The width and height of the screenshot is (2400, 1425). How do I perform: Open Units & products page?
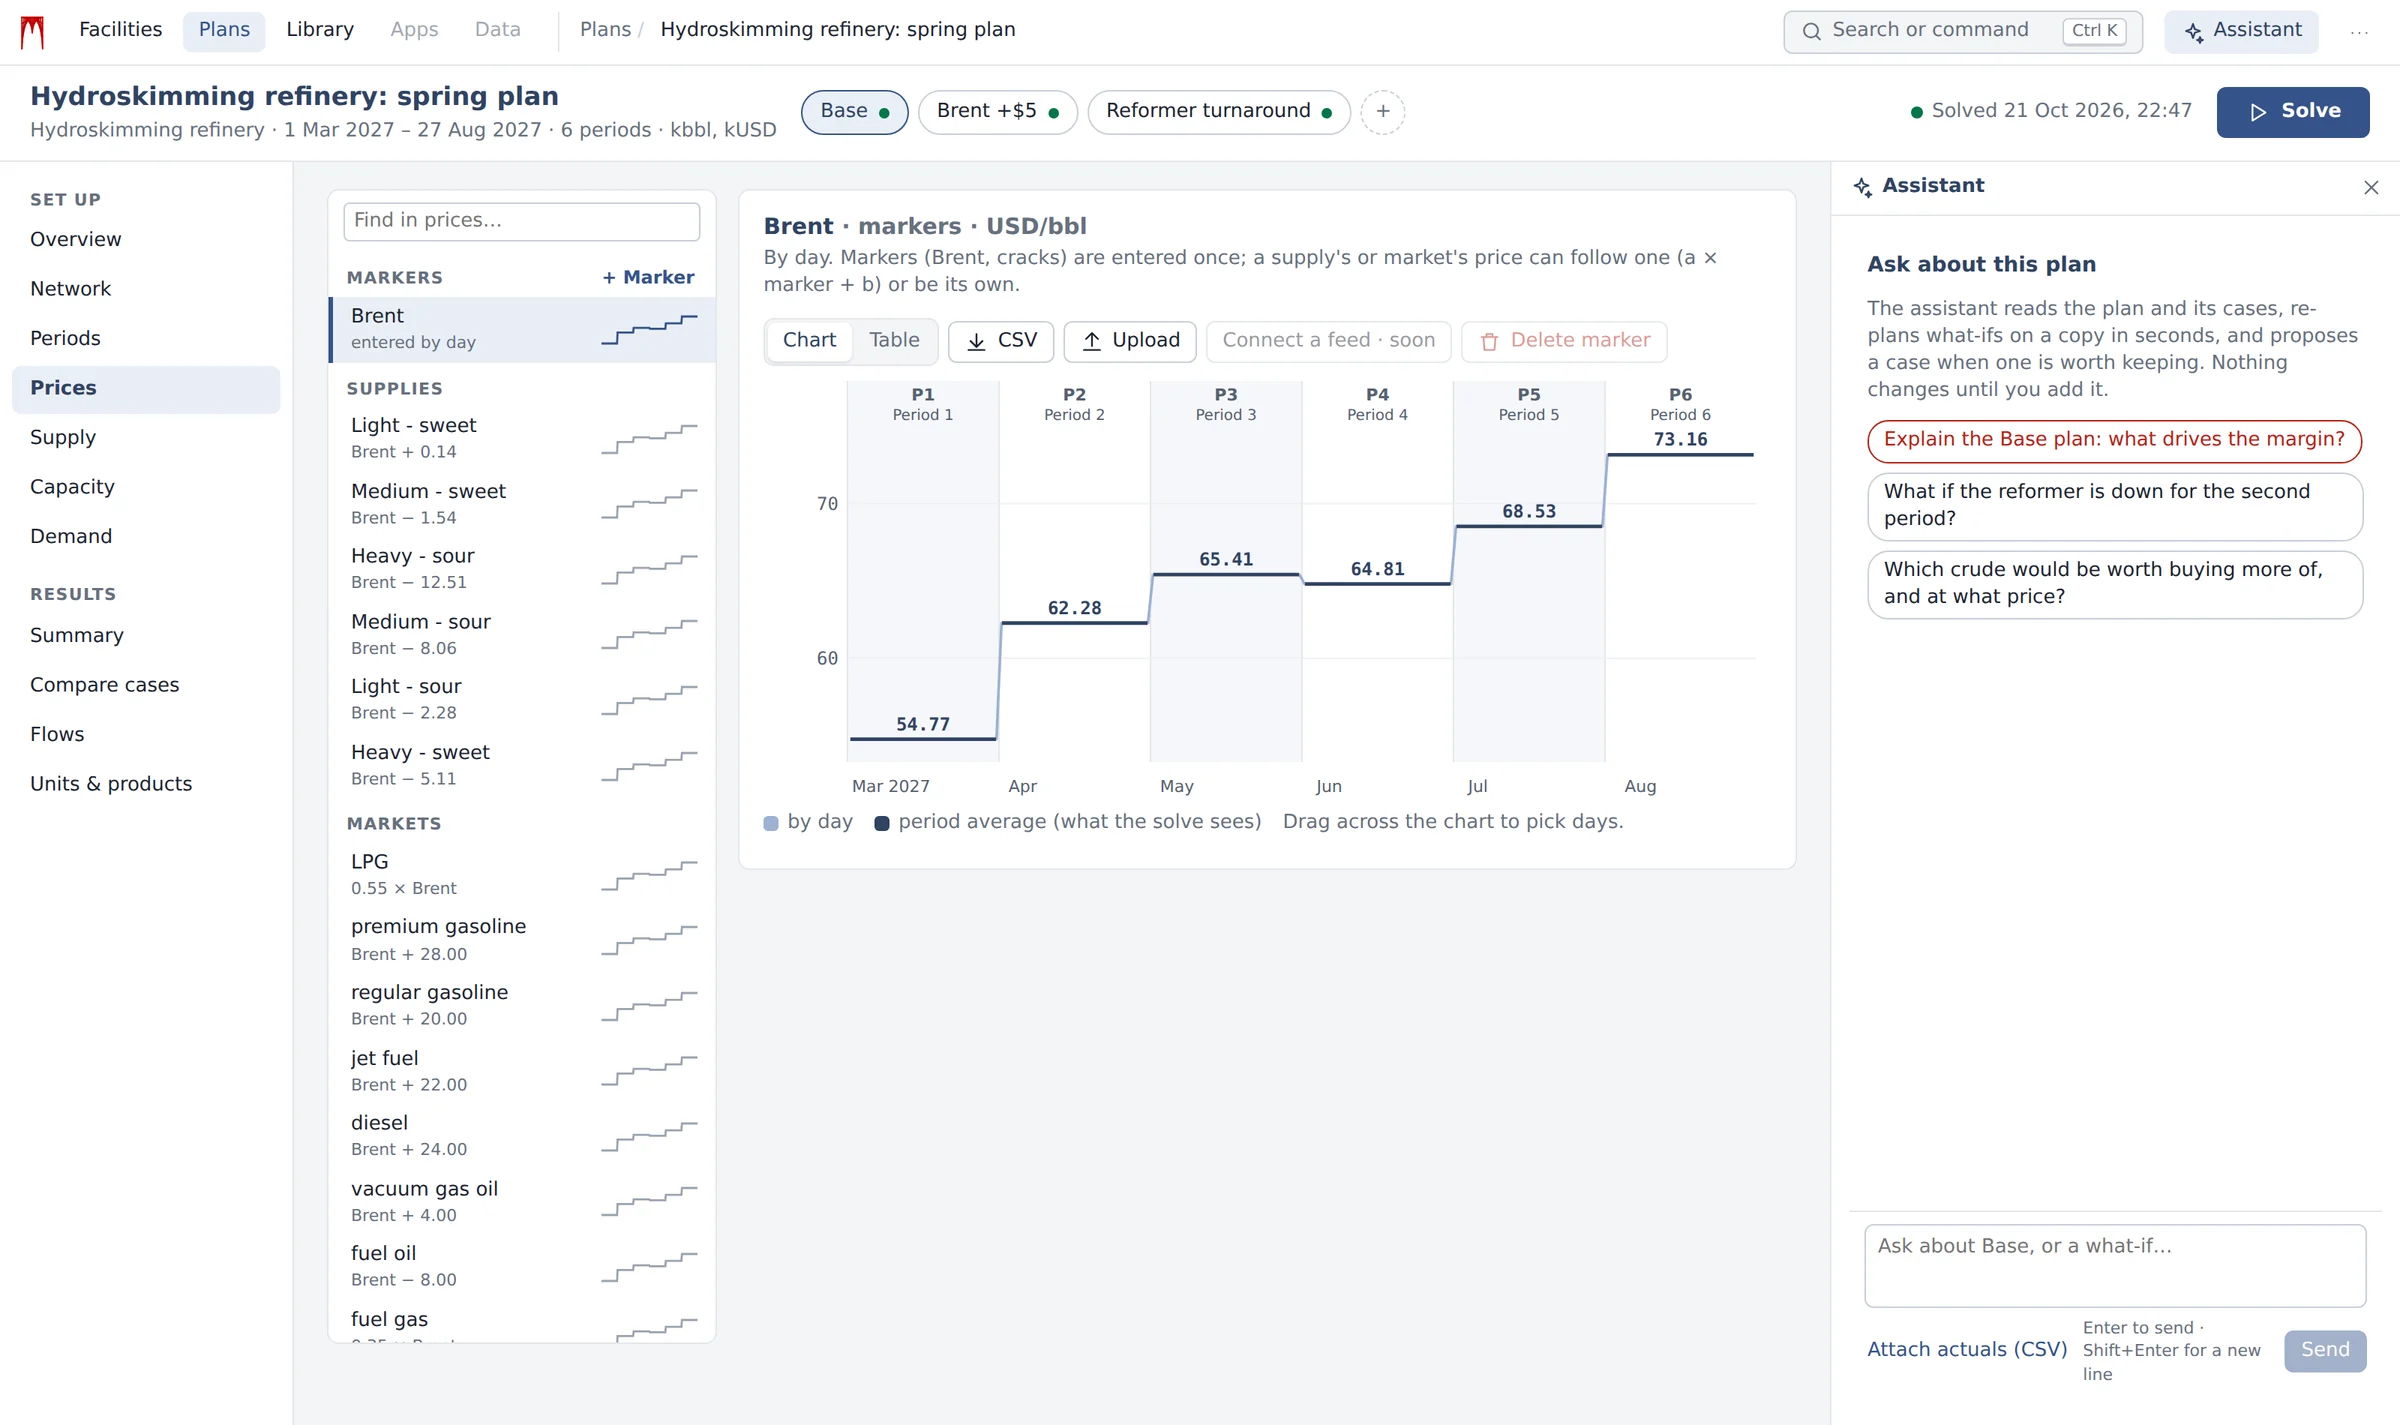(x=146, y=785)
